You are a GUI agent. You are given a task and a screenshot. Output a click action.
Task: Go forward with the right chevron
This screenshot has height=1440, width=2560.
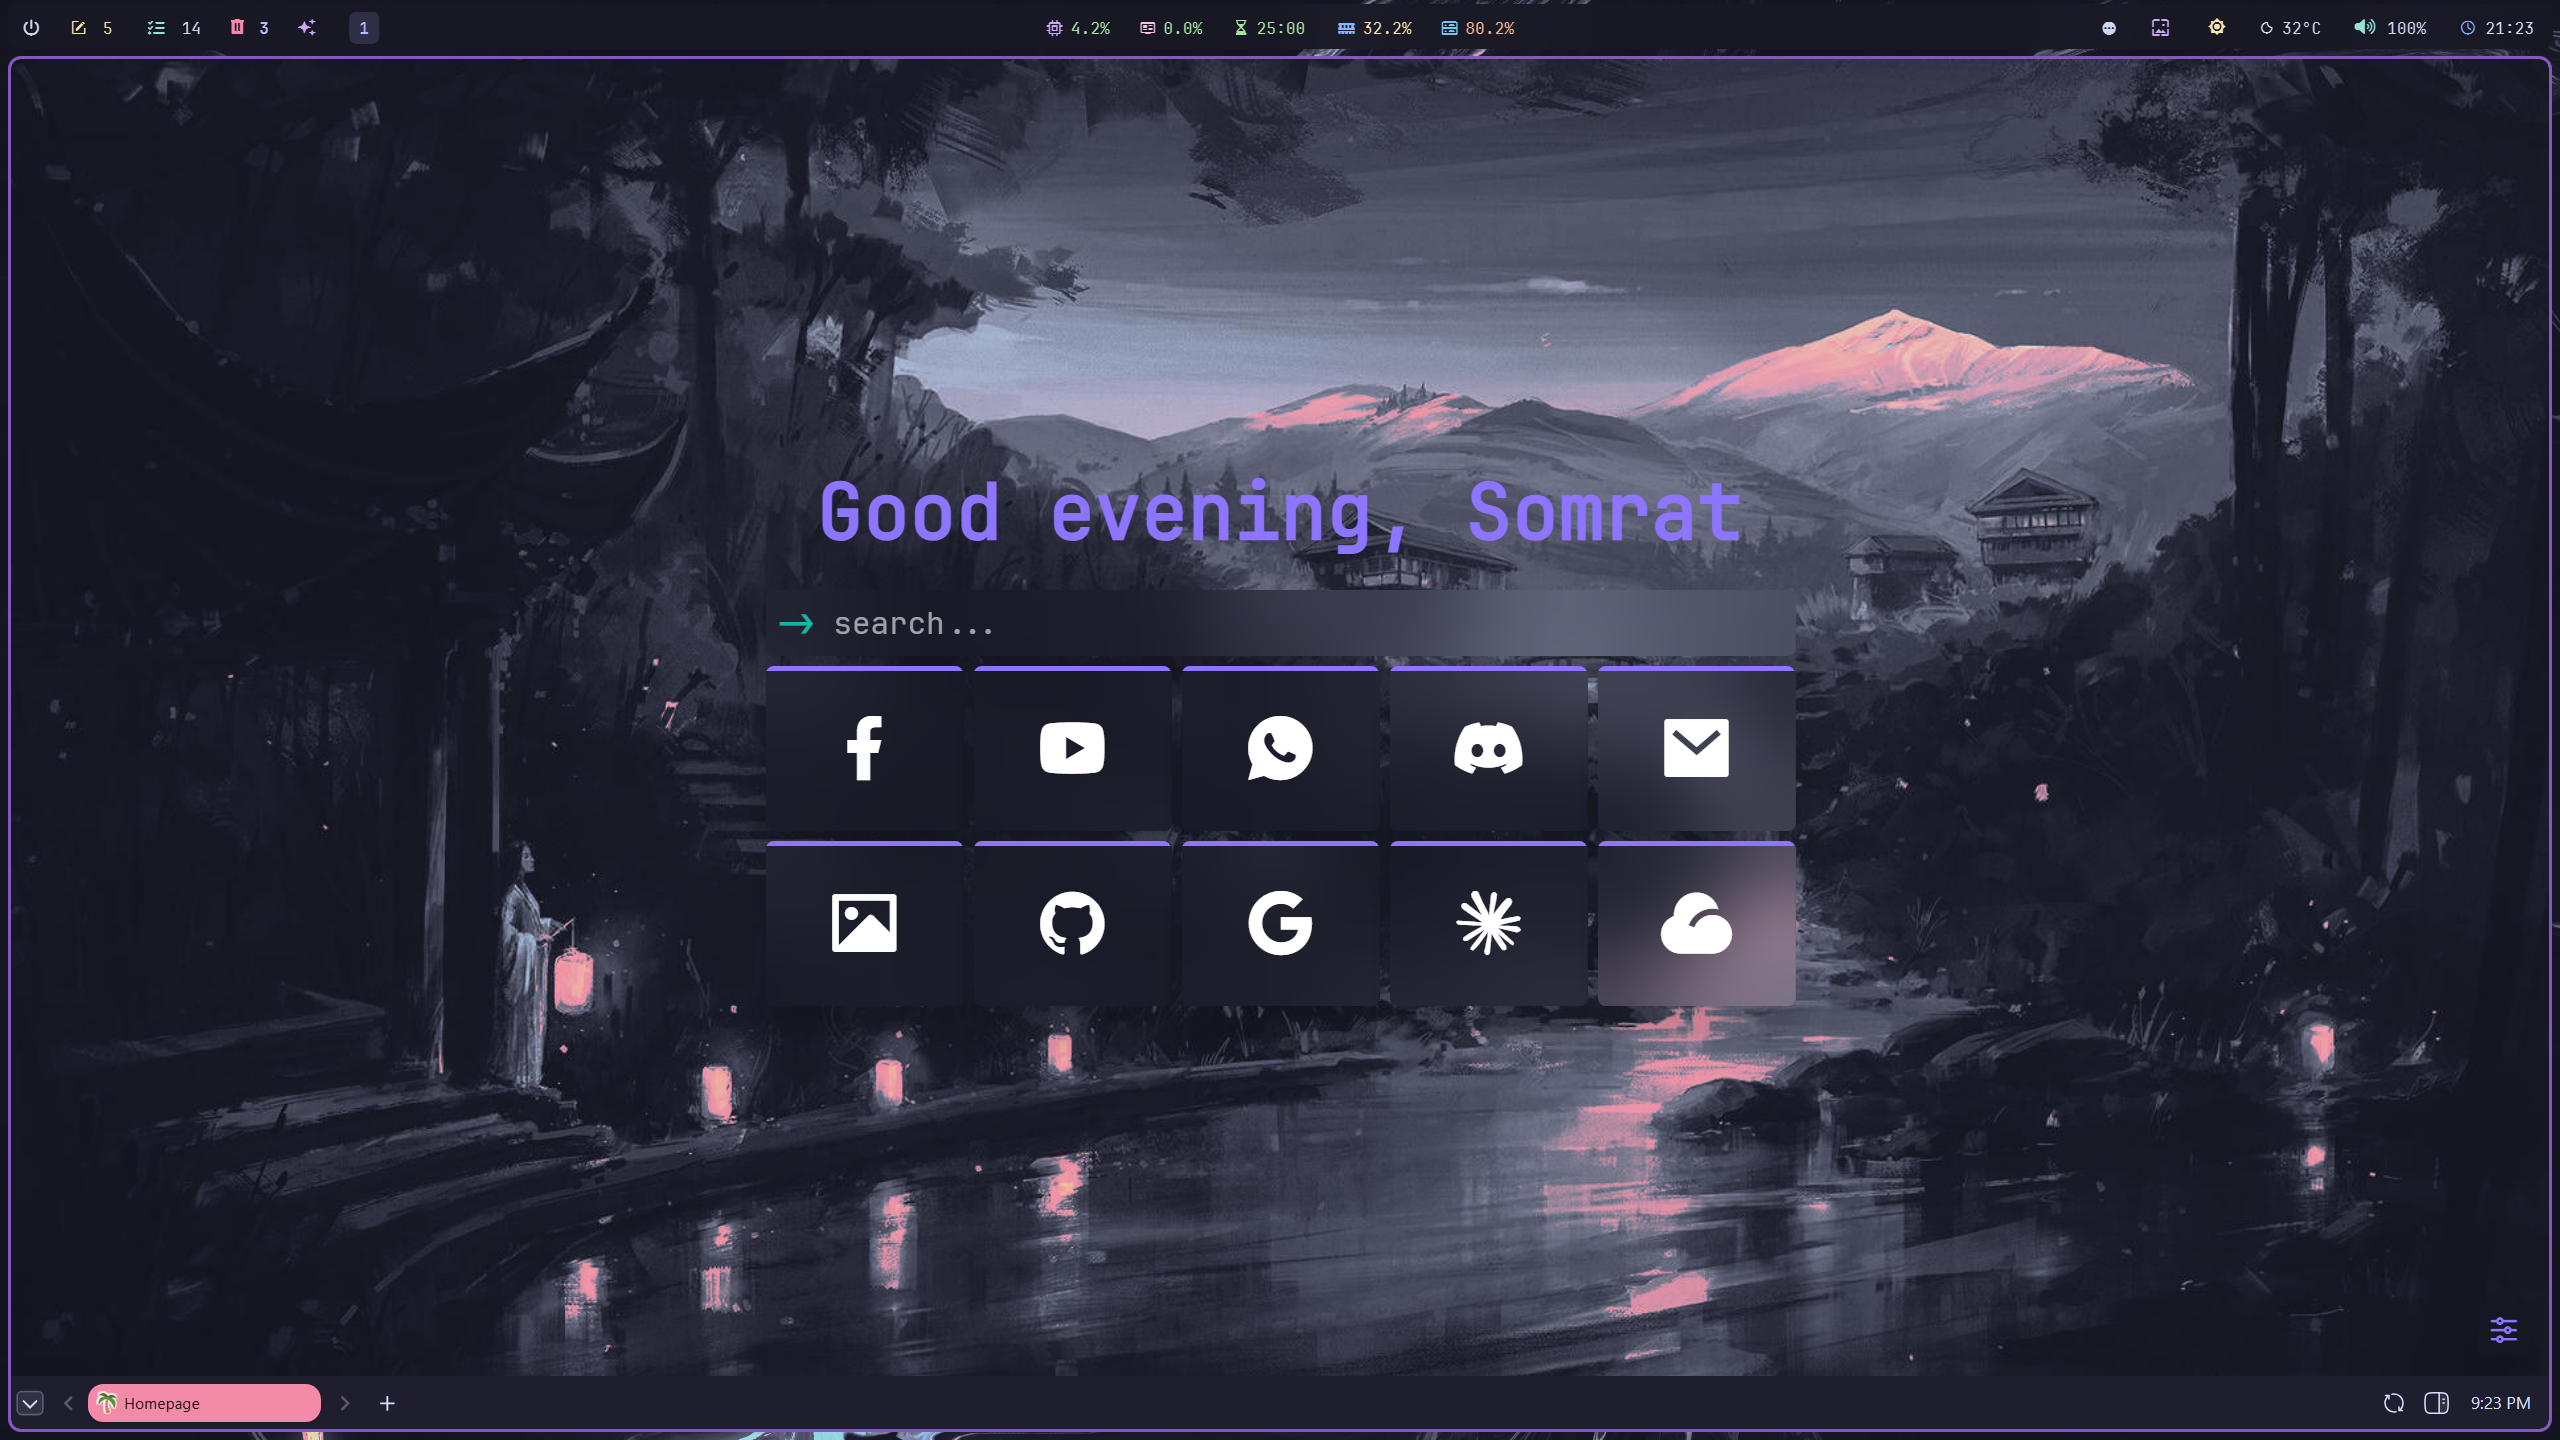click(x=345, y=1403)
